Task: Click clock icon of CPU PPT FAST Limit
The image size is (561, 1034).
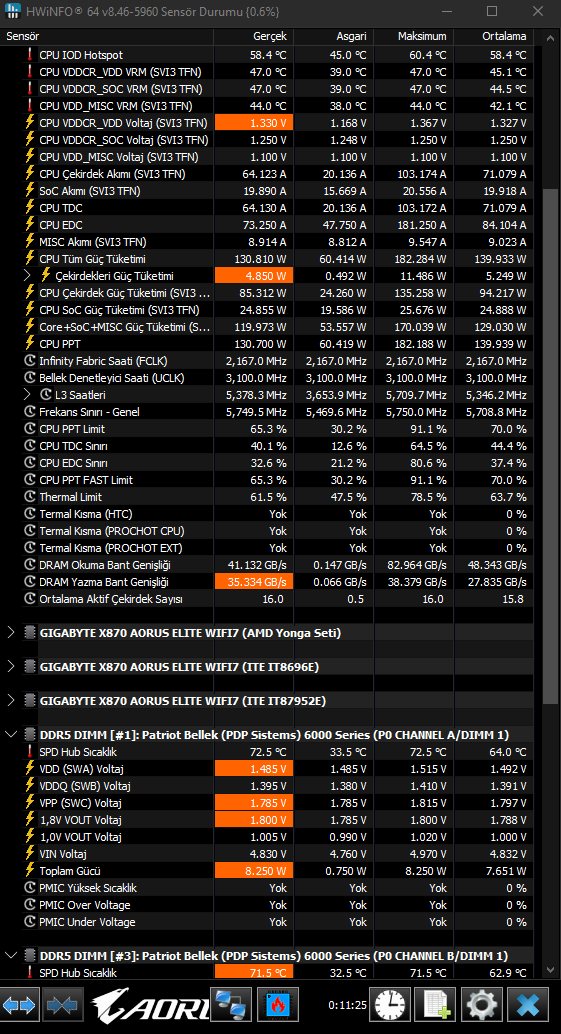Action: point(29,479)
